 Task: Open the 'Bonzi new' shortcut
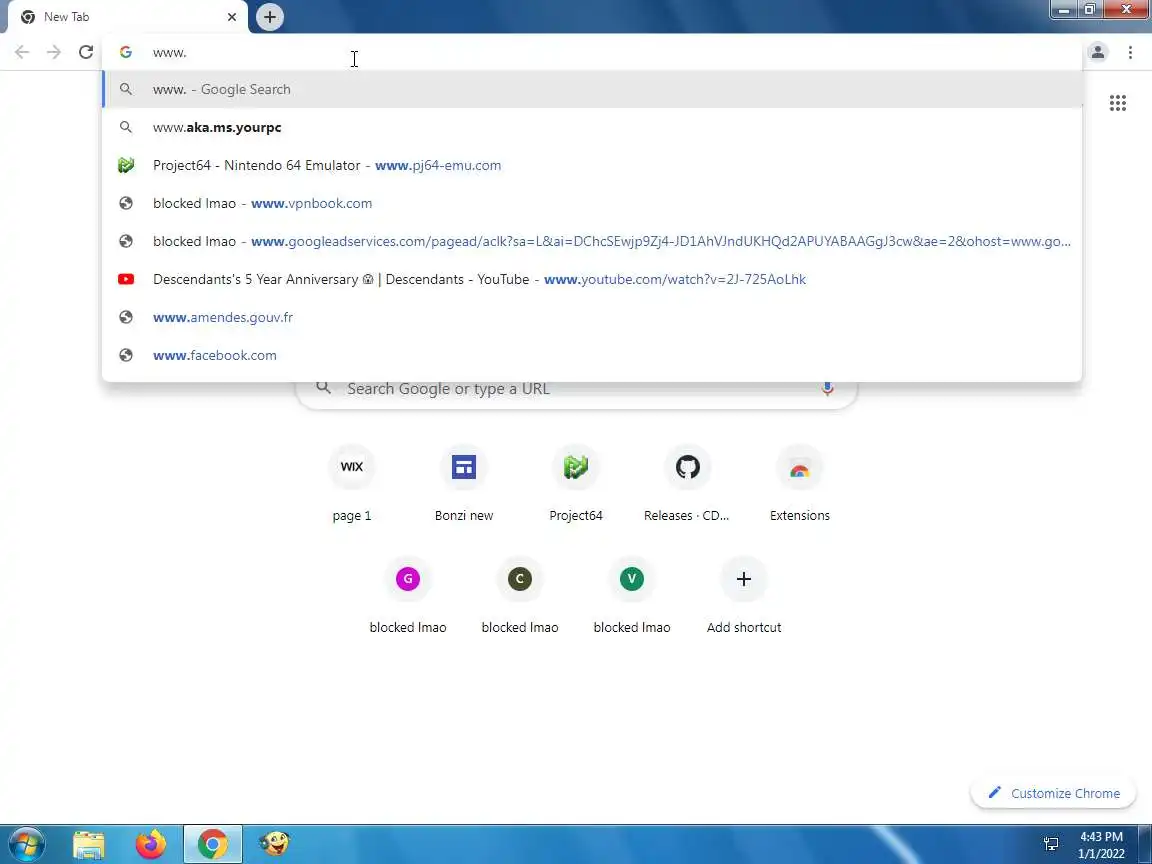[x=464, y=483]
